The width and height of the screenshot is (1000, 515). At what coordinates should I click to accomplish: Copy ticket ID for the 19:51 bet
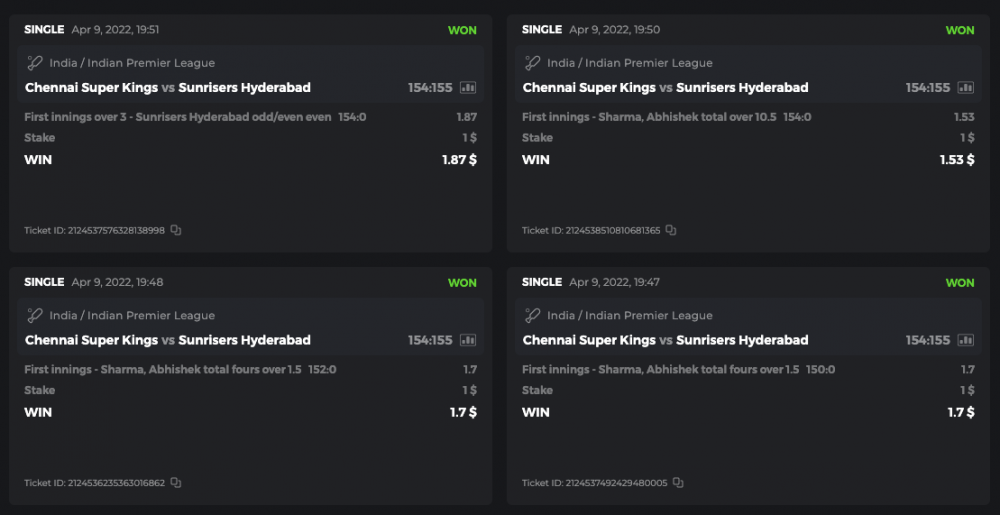coord(176,230)
